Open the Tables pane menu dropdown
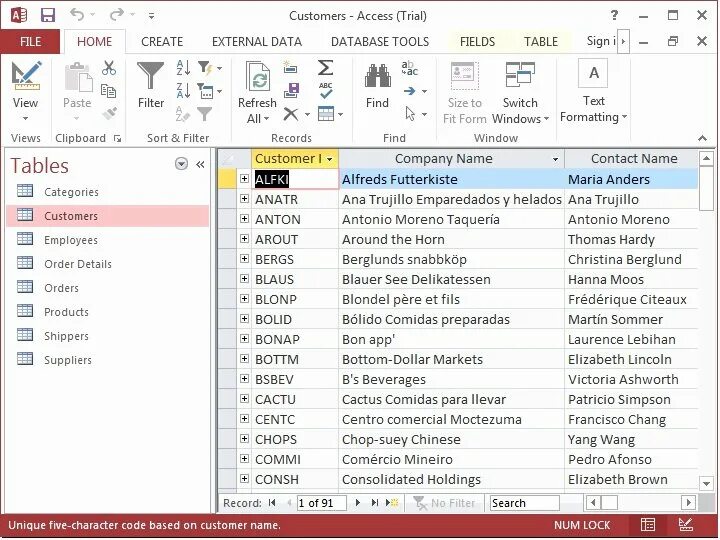The width and height of the screenshot is (720, 540). (181, 164)
